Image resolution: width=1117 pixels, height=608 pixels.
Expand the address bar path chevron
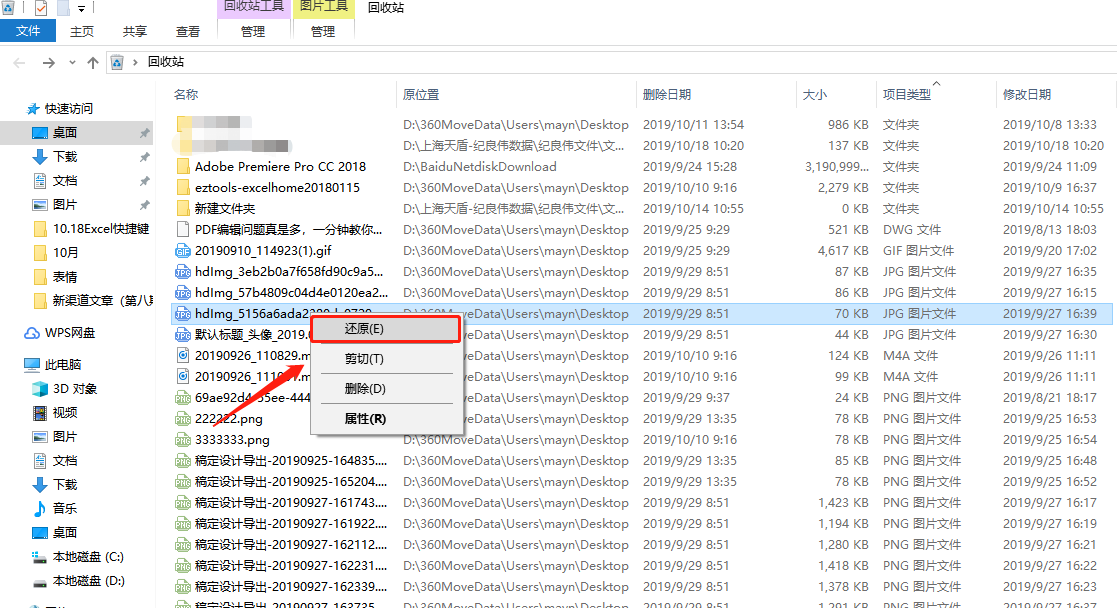pyautogui.click(x=135, y=63)
